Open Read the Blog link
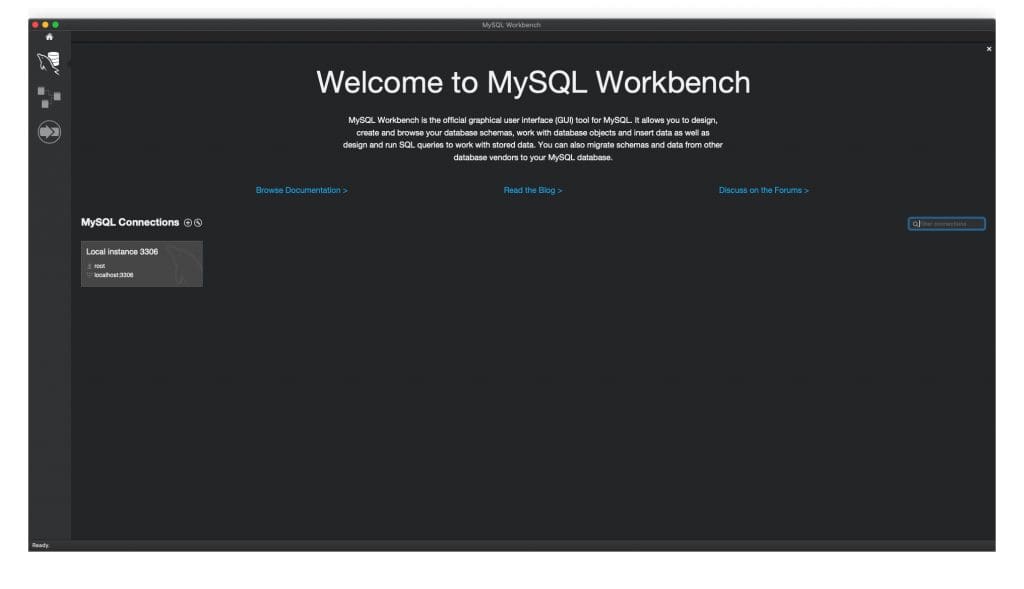 (532, 190)
